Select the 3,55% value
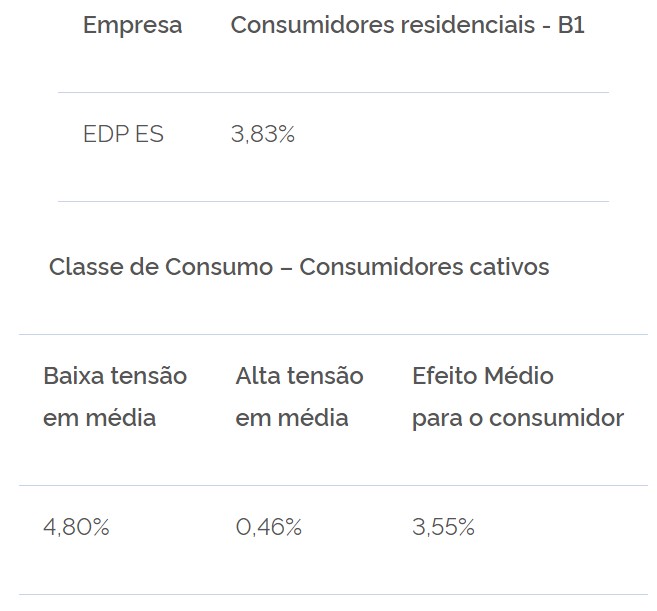This screenshot has height=611, width=657. (x=443, y=527)
